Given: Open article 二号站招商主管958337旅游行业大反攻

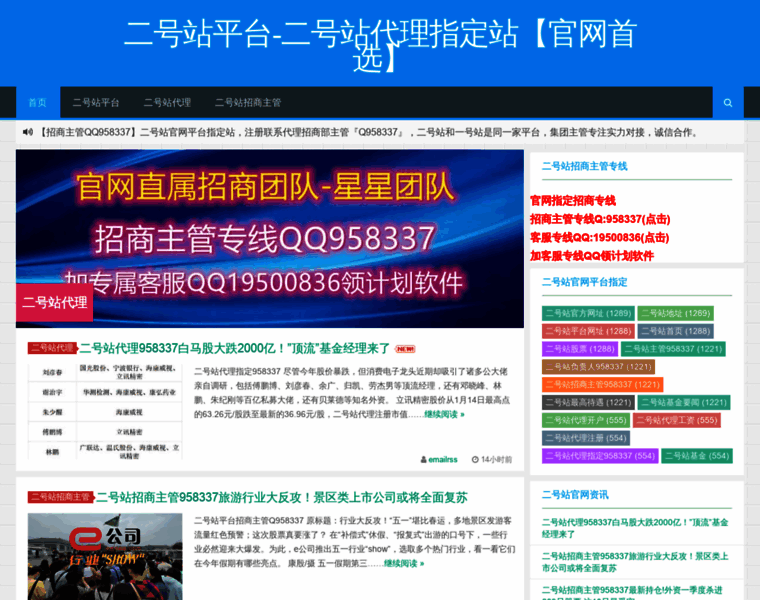Looking at the screenshot, I should (x=282, y=498).
